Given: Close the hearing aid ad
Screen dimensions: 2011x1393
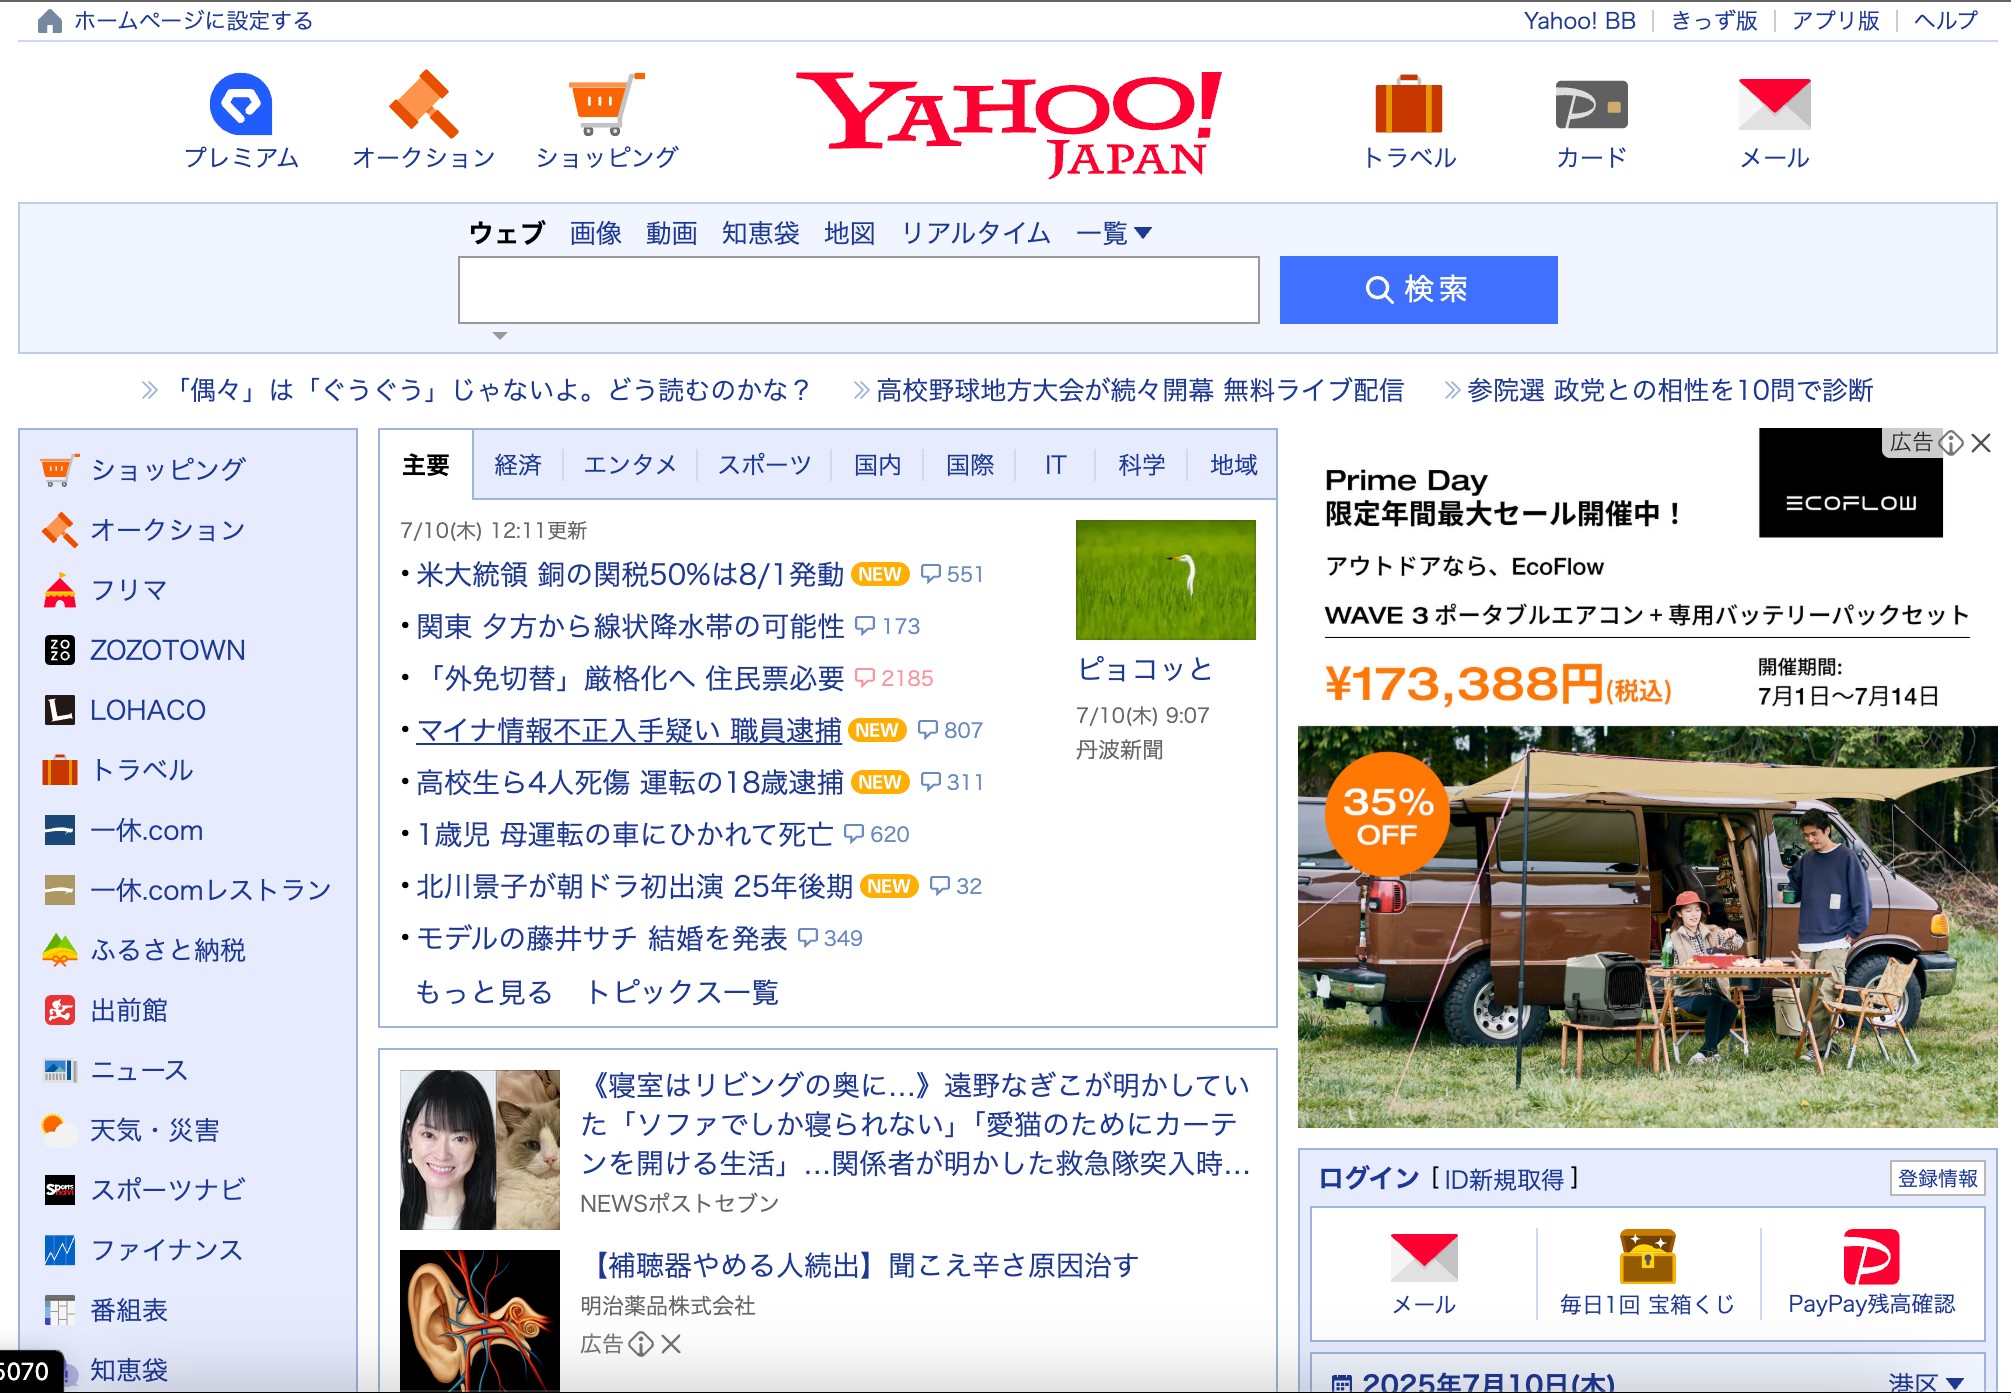Looking at the screenshot, I should [x=671, y=1344].
